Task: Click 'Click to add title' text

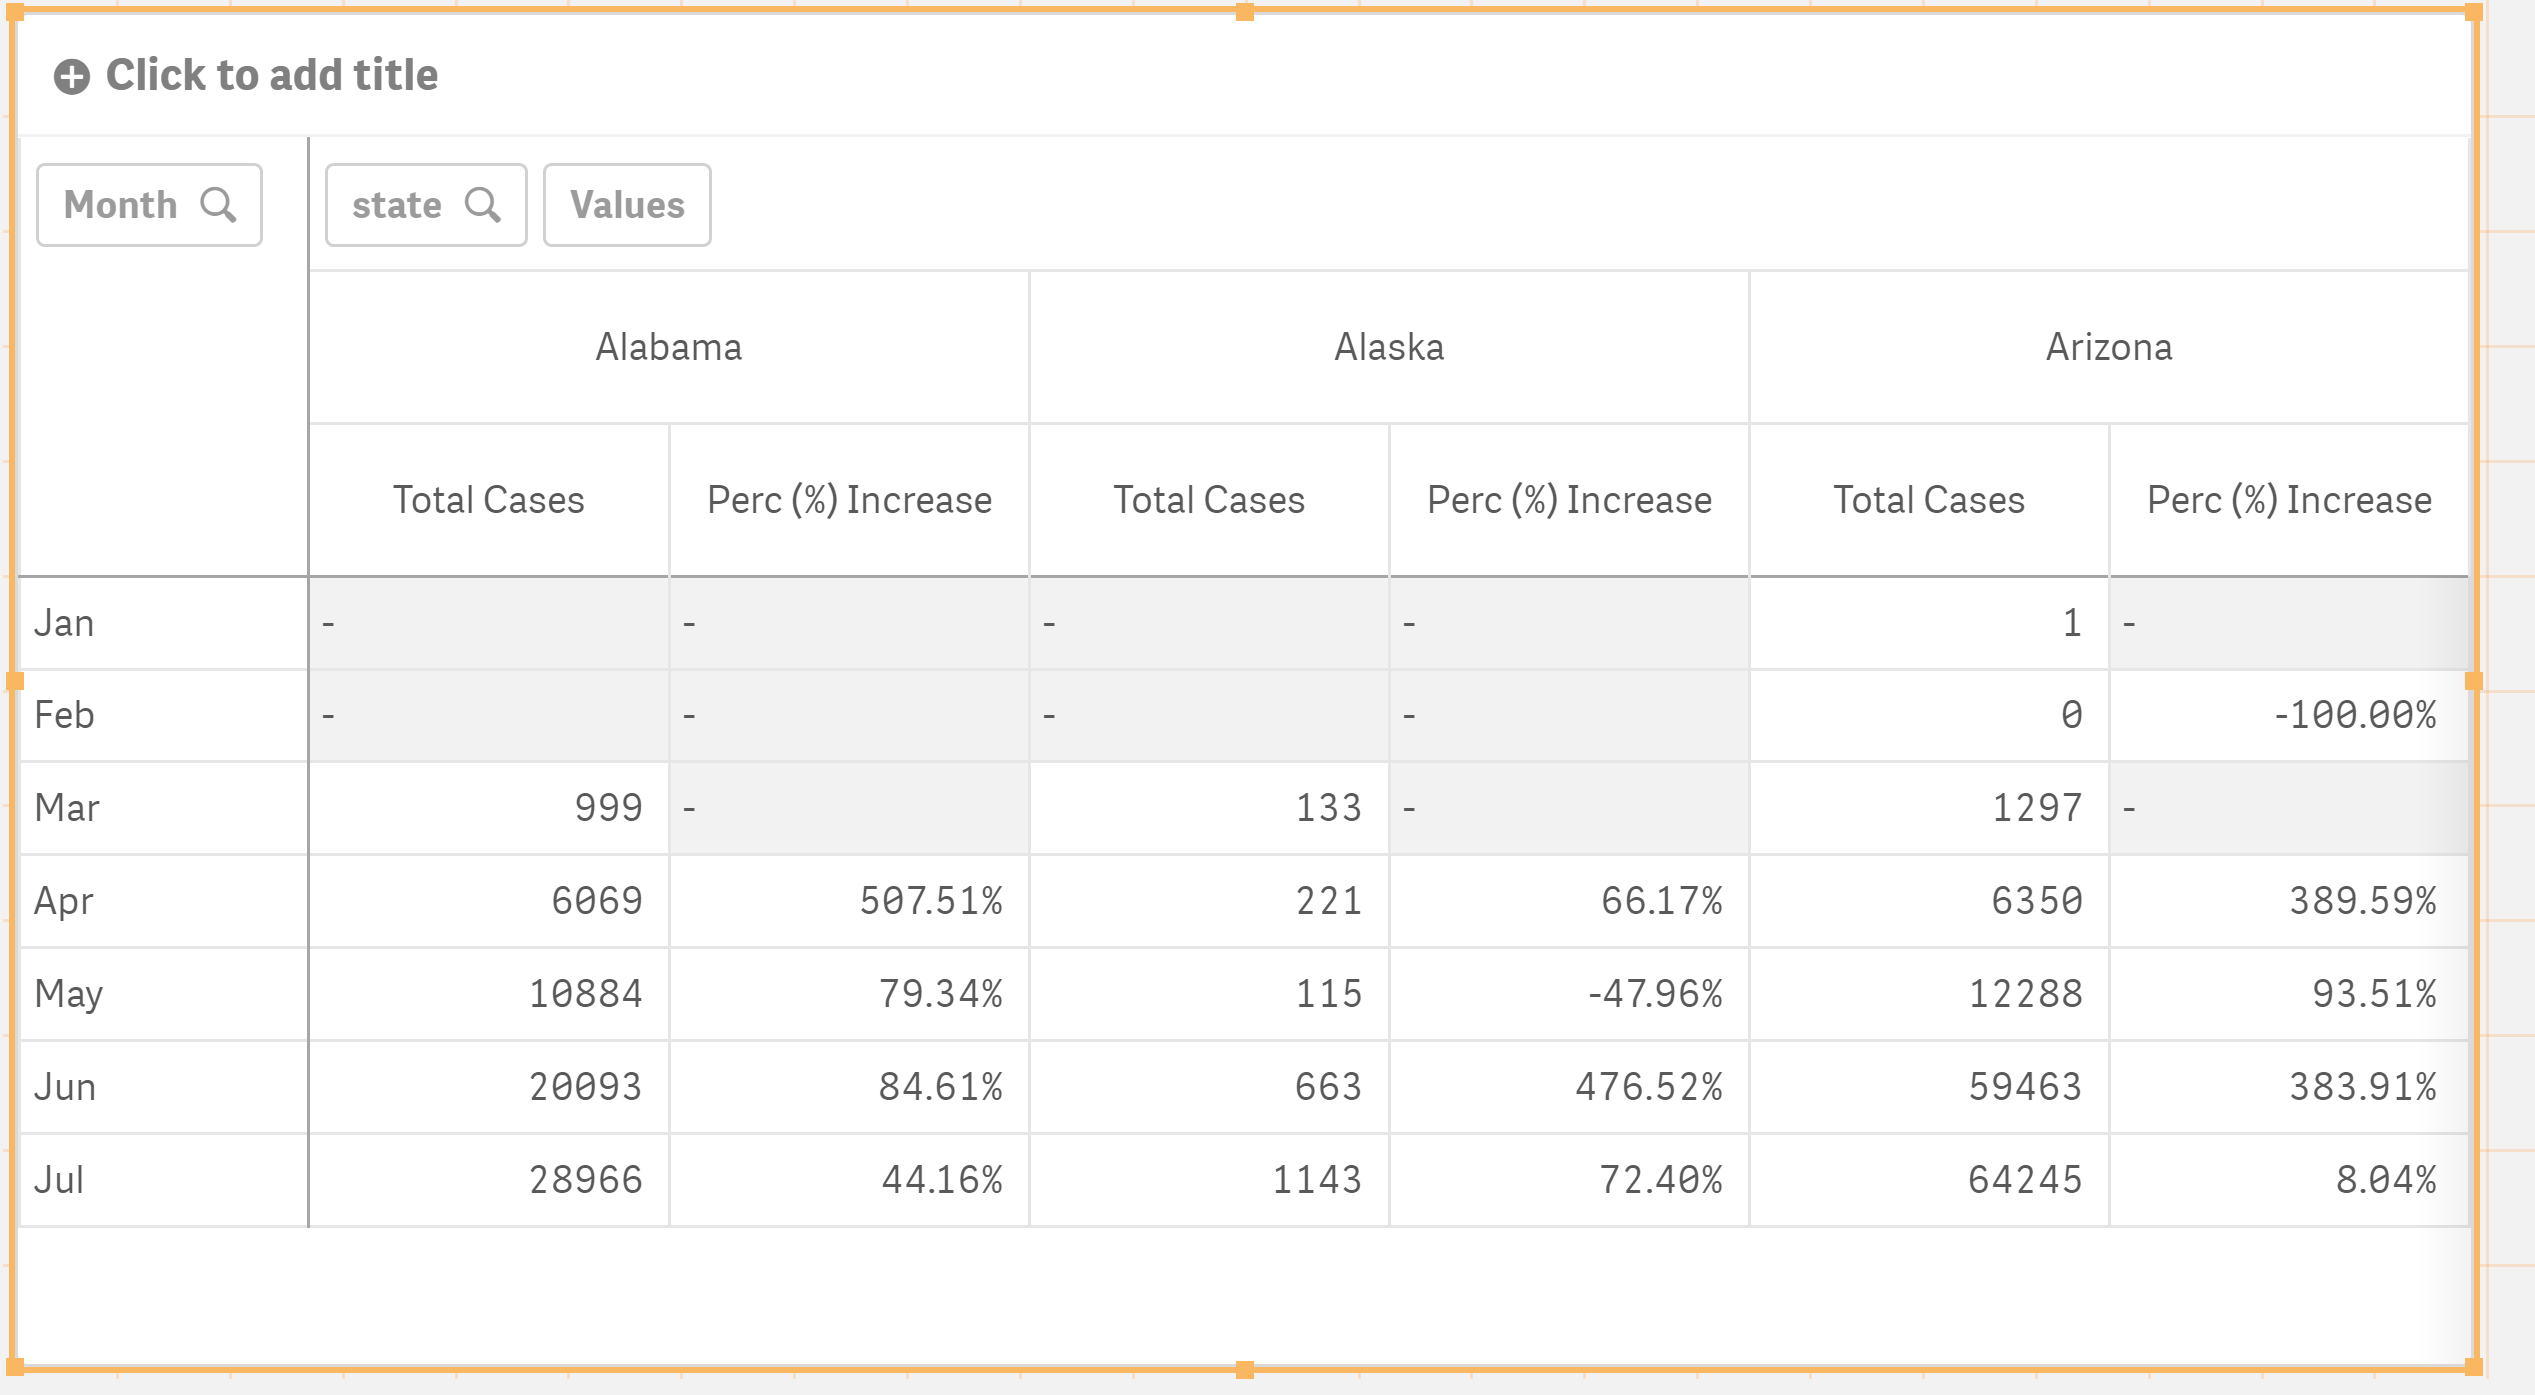Action: pos(272,75)
